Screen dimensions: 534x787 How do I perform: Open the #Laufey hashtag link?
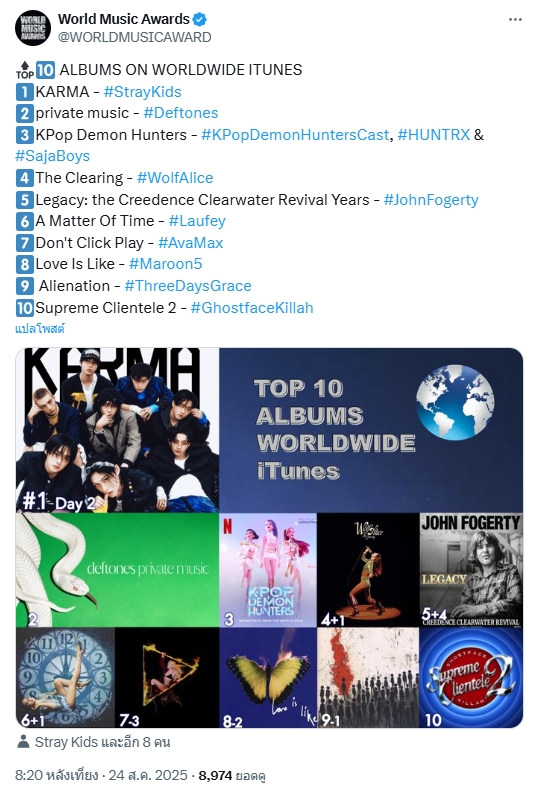pos(197,221)
